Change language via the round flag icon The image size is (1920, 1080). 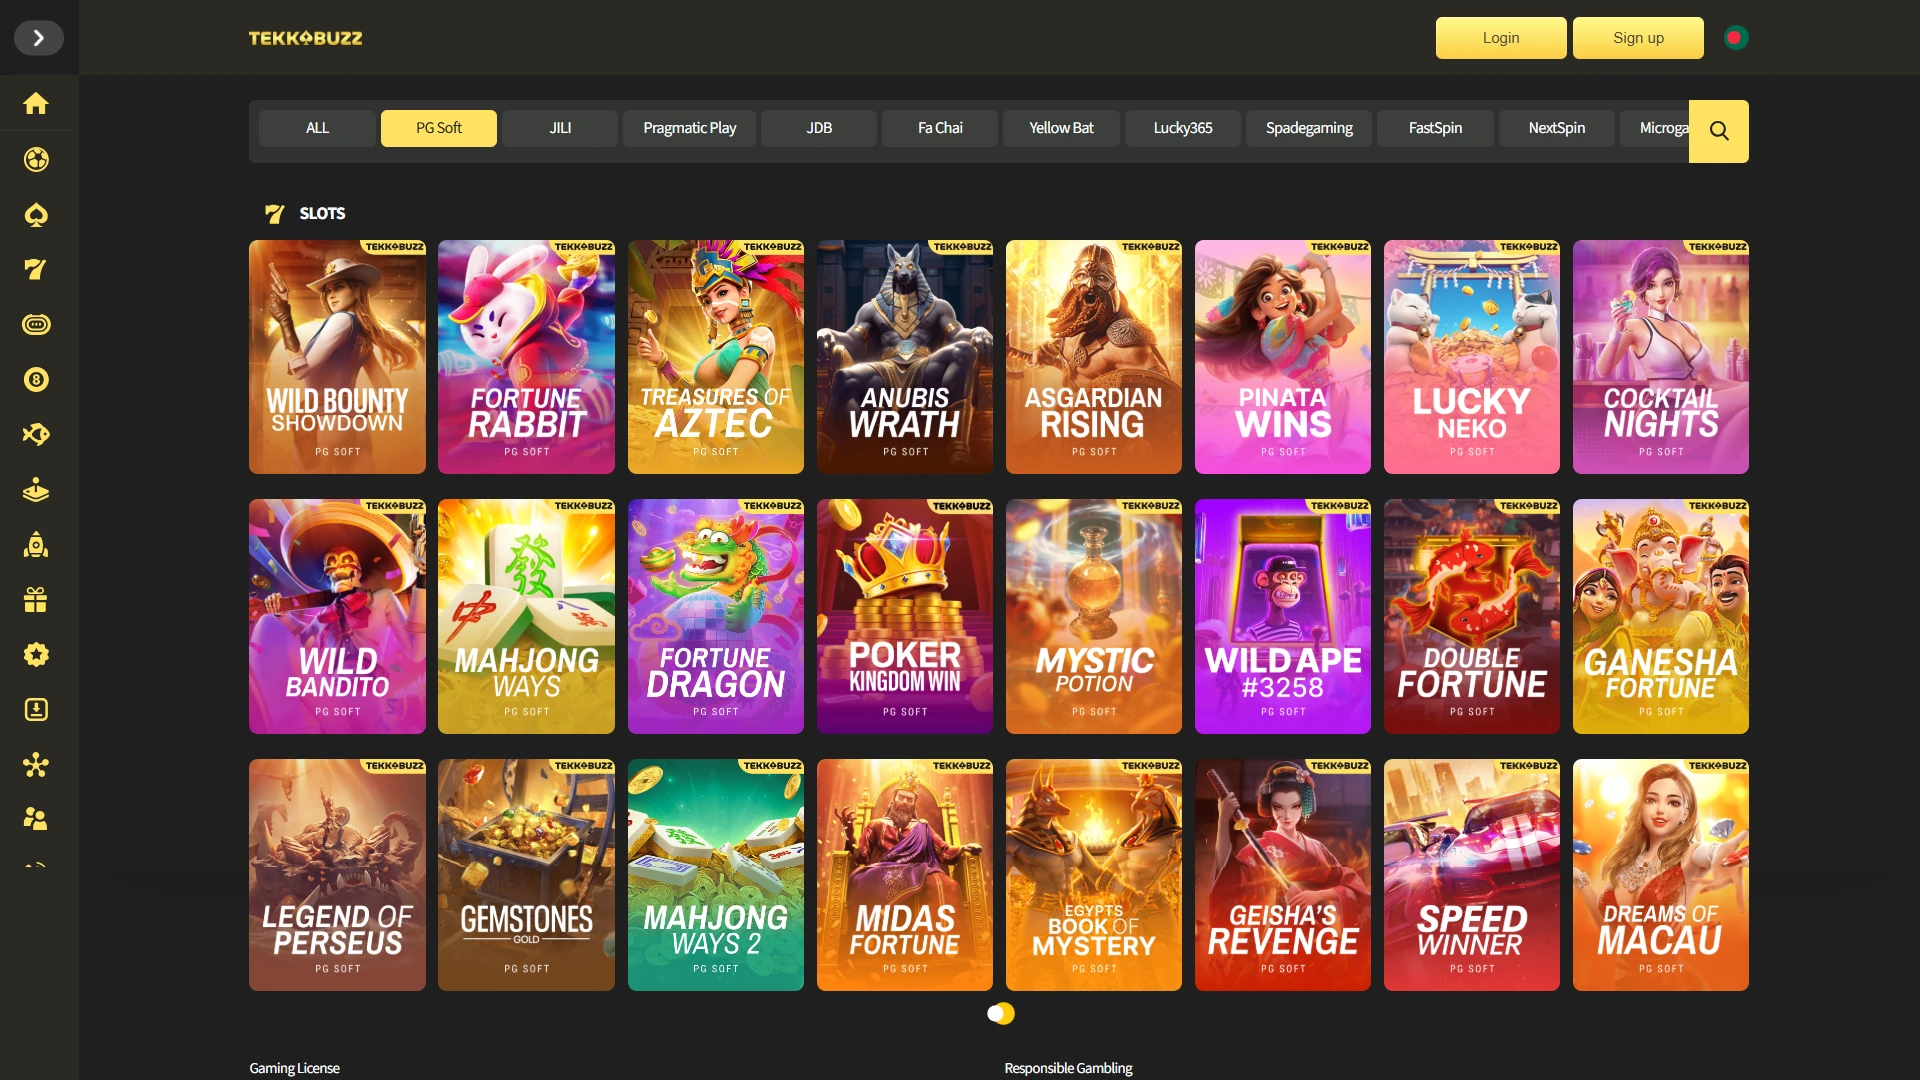pos(1736,38)
